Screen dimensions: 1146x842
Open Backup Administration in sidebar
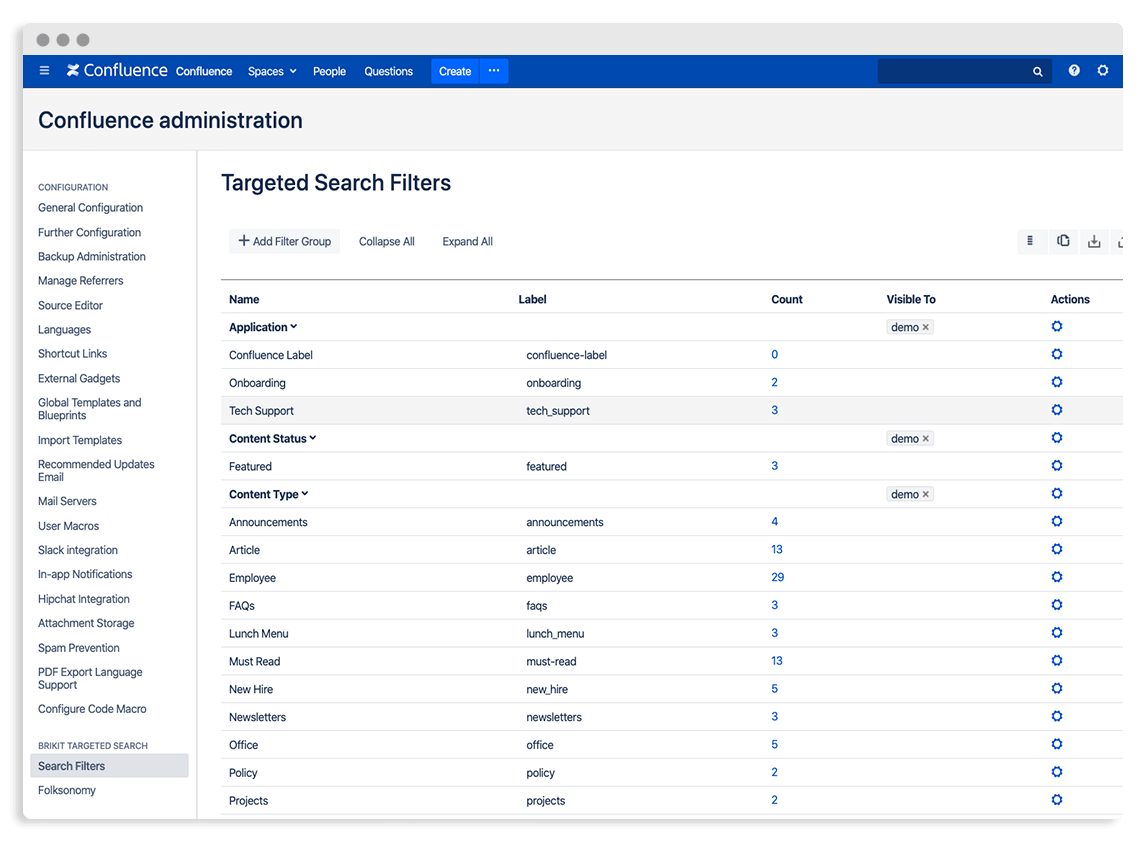[x=91, y=257]
